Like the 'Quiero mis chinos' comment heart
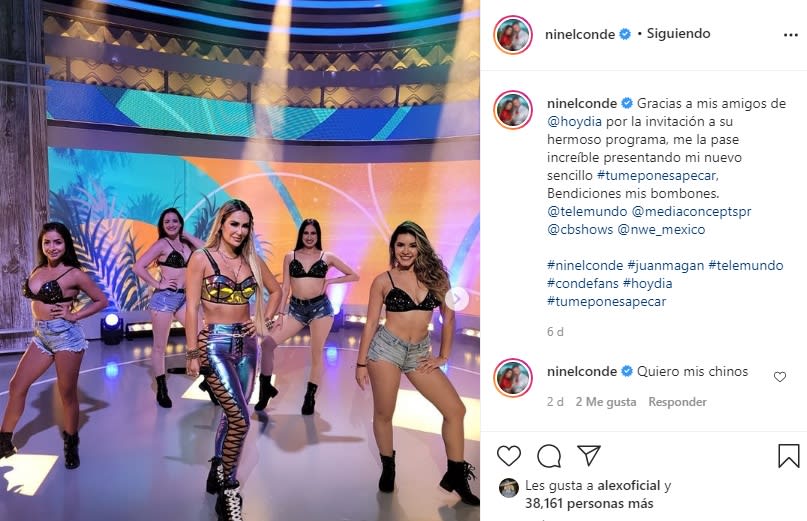 780,377
